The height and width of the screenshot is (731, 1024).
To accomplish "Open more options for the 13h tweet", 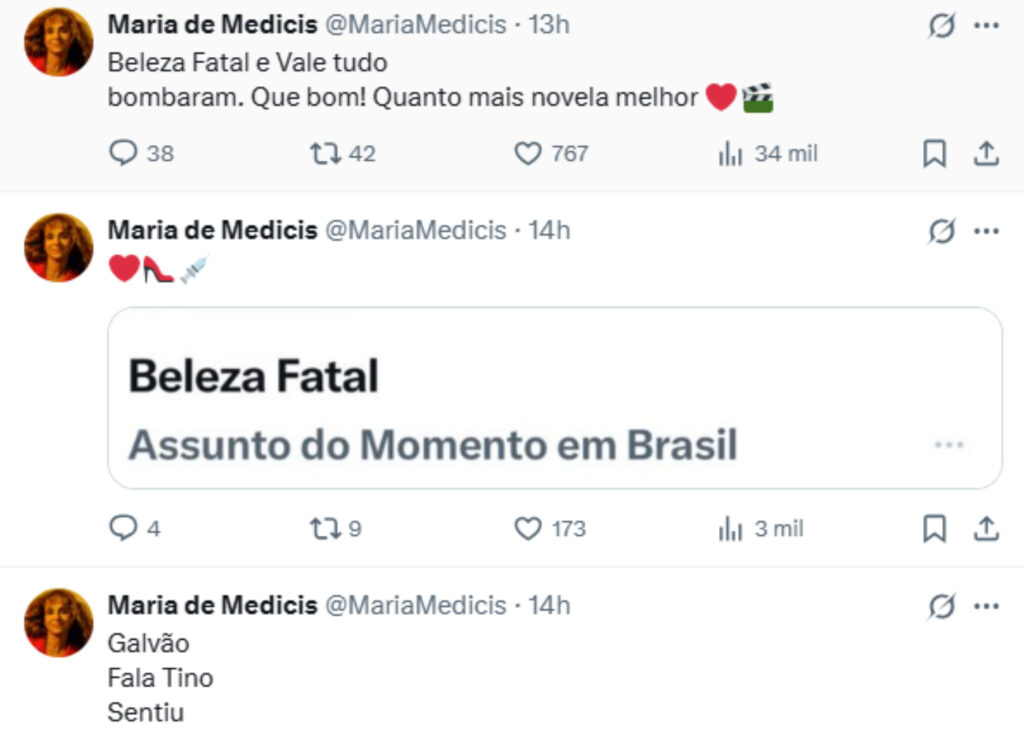I will pos(987,26).
